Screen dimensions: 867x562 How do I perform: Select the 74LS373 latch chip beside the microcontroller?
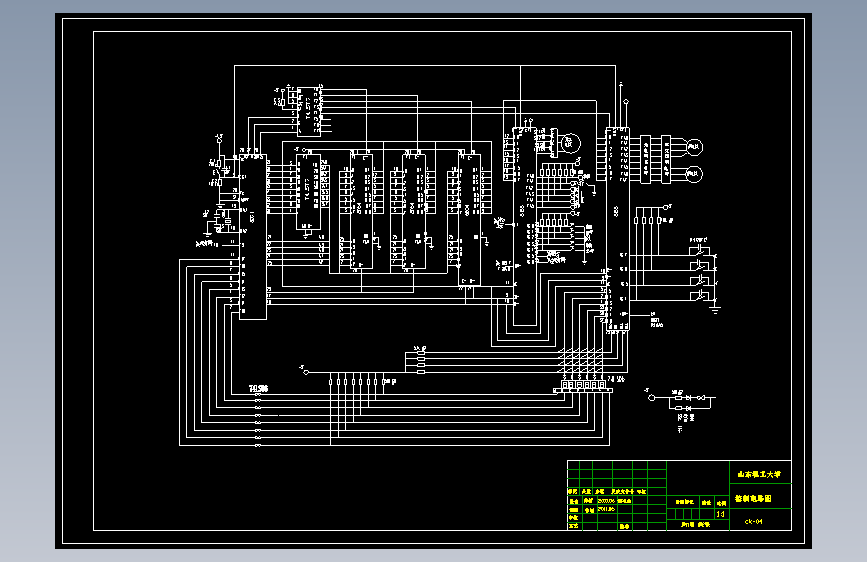coord(308,192)
